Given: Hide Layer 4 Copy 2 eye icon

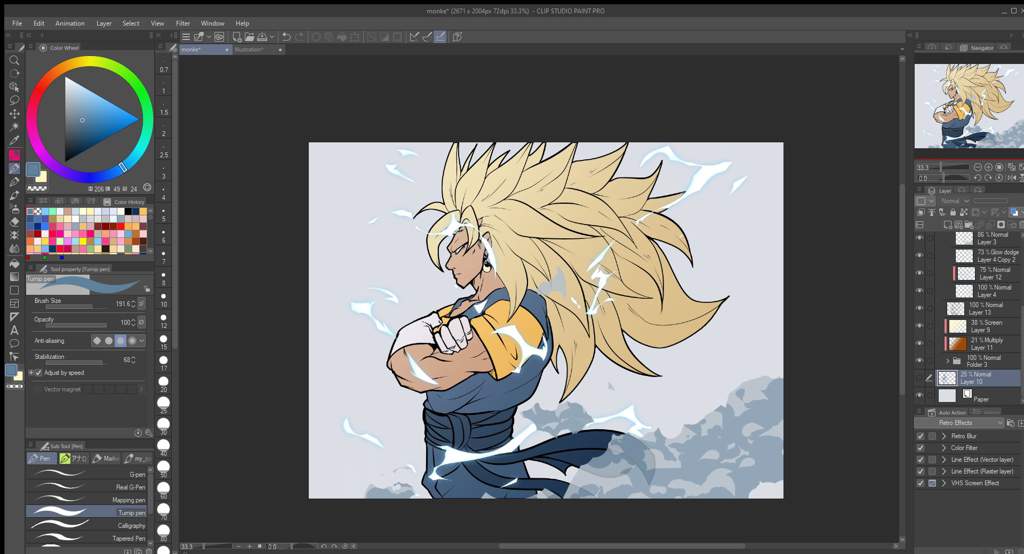Looking at the screenshot, I should tap(920, 255).
